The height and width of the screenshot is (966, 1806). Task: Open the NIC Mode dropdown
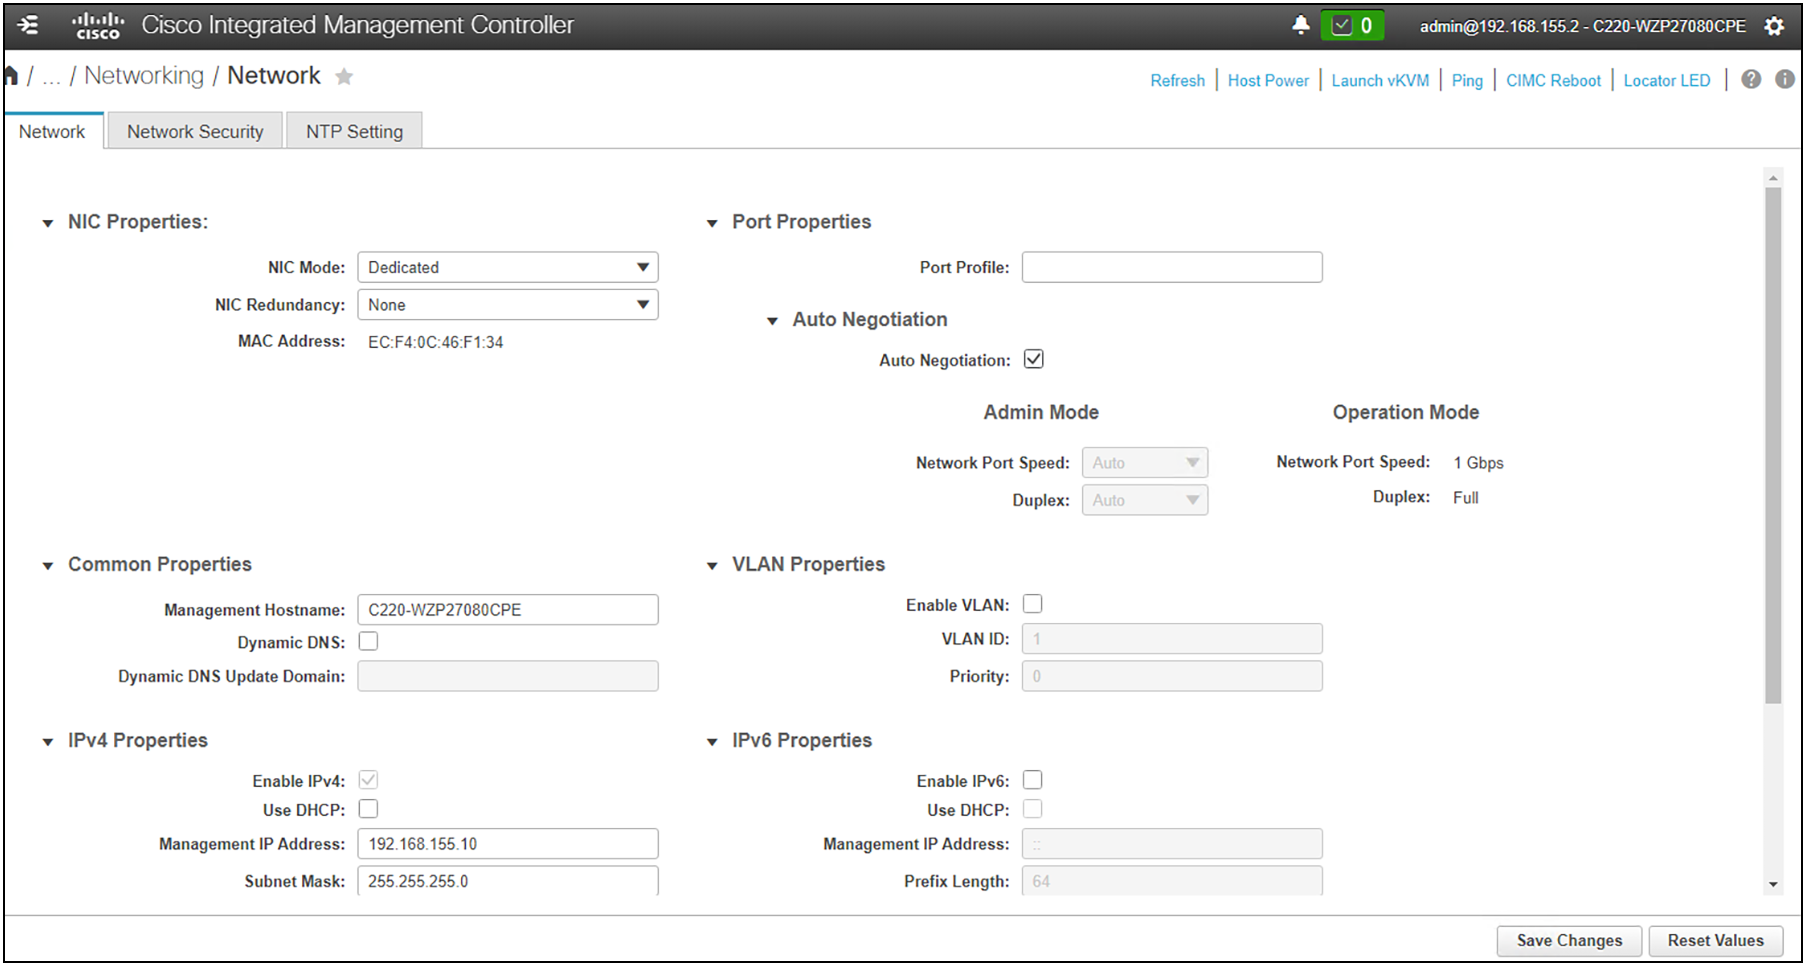508,267
